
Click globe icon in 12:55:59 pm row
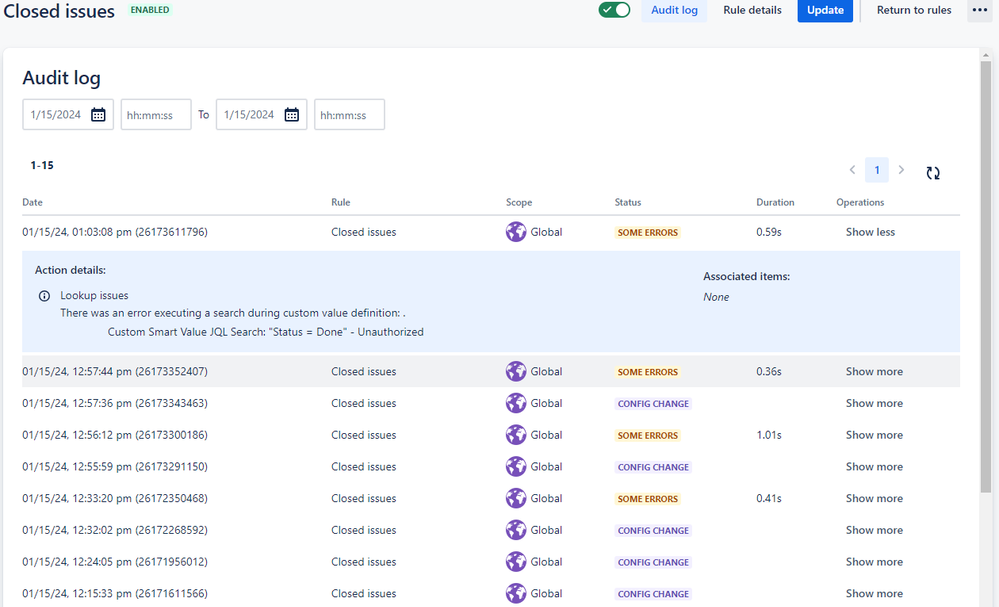click(x=516, y=467)
